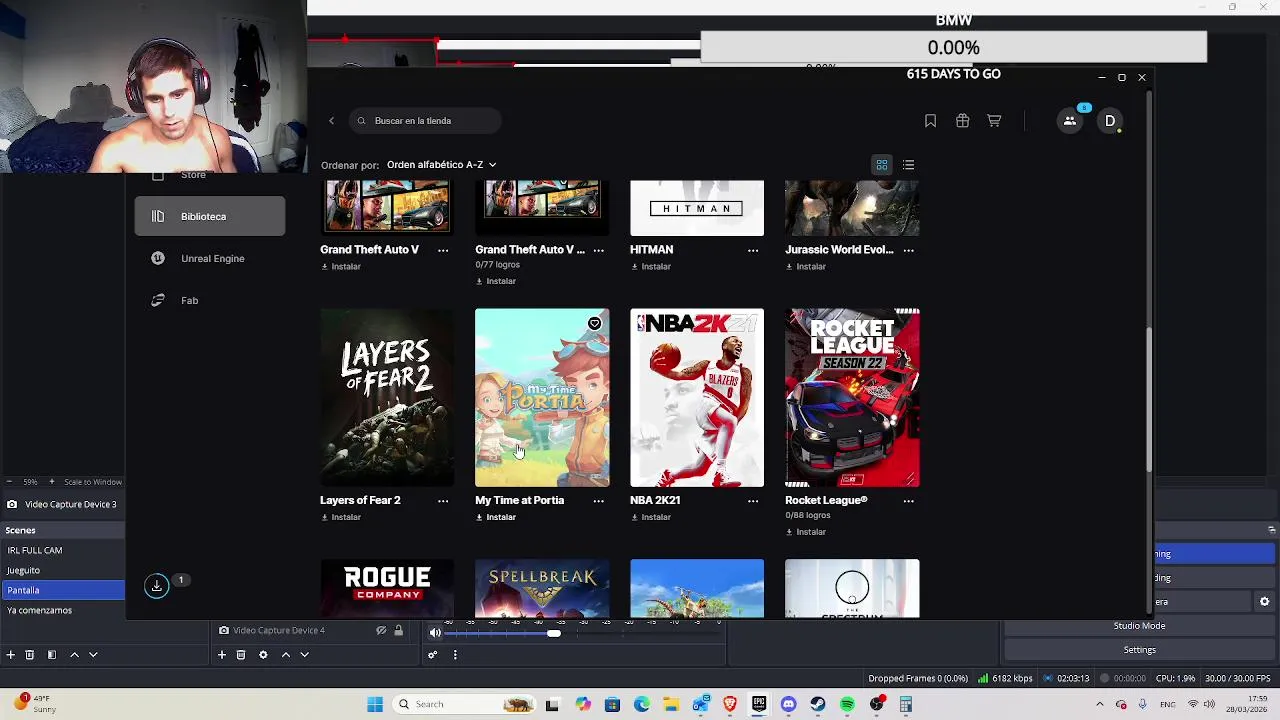
Task: Click Instalar under Layers of Fear 2
Action: tap(341, 517)
